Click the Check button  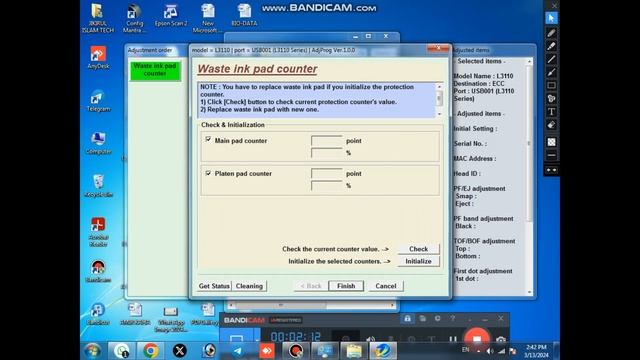418,249
